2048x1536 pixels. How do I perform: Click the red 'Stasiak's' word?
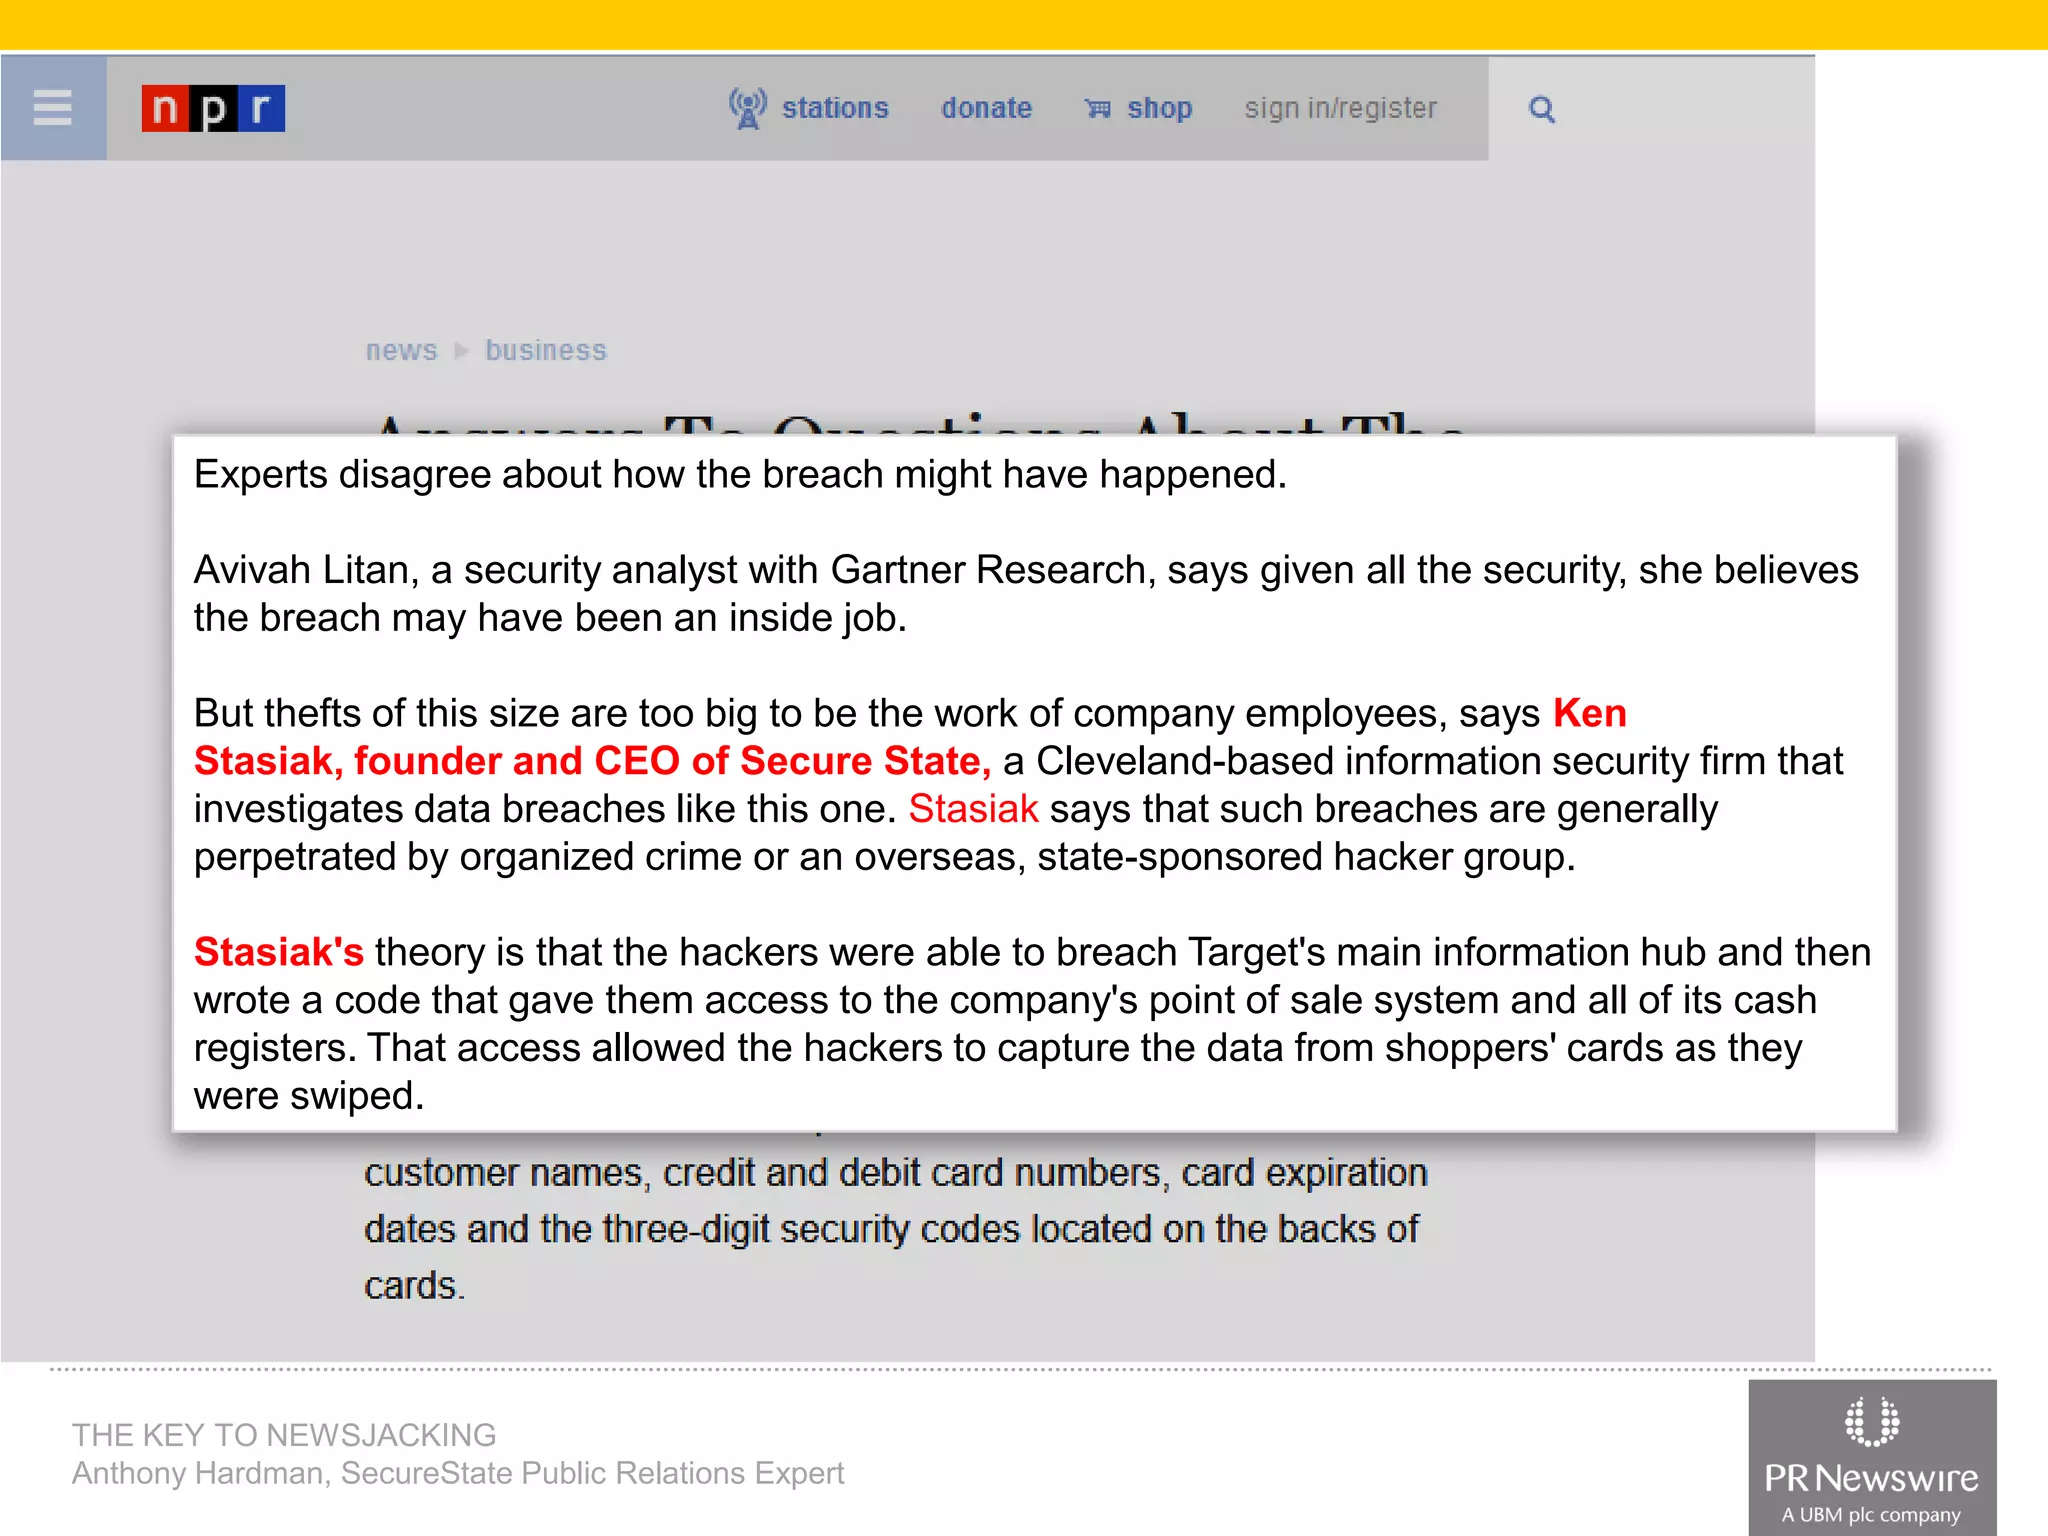[x=278, y=952]
